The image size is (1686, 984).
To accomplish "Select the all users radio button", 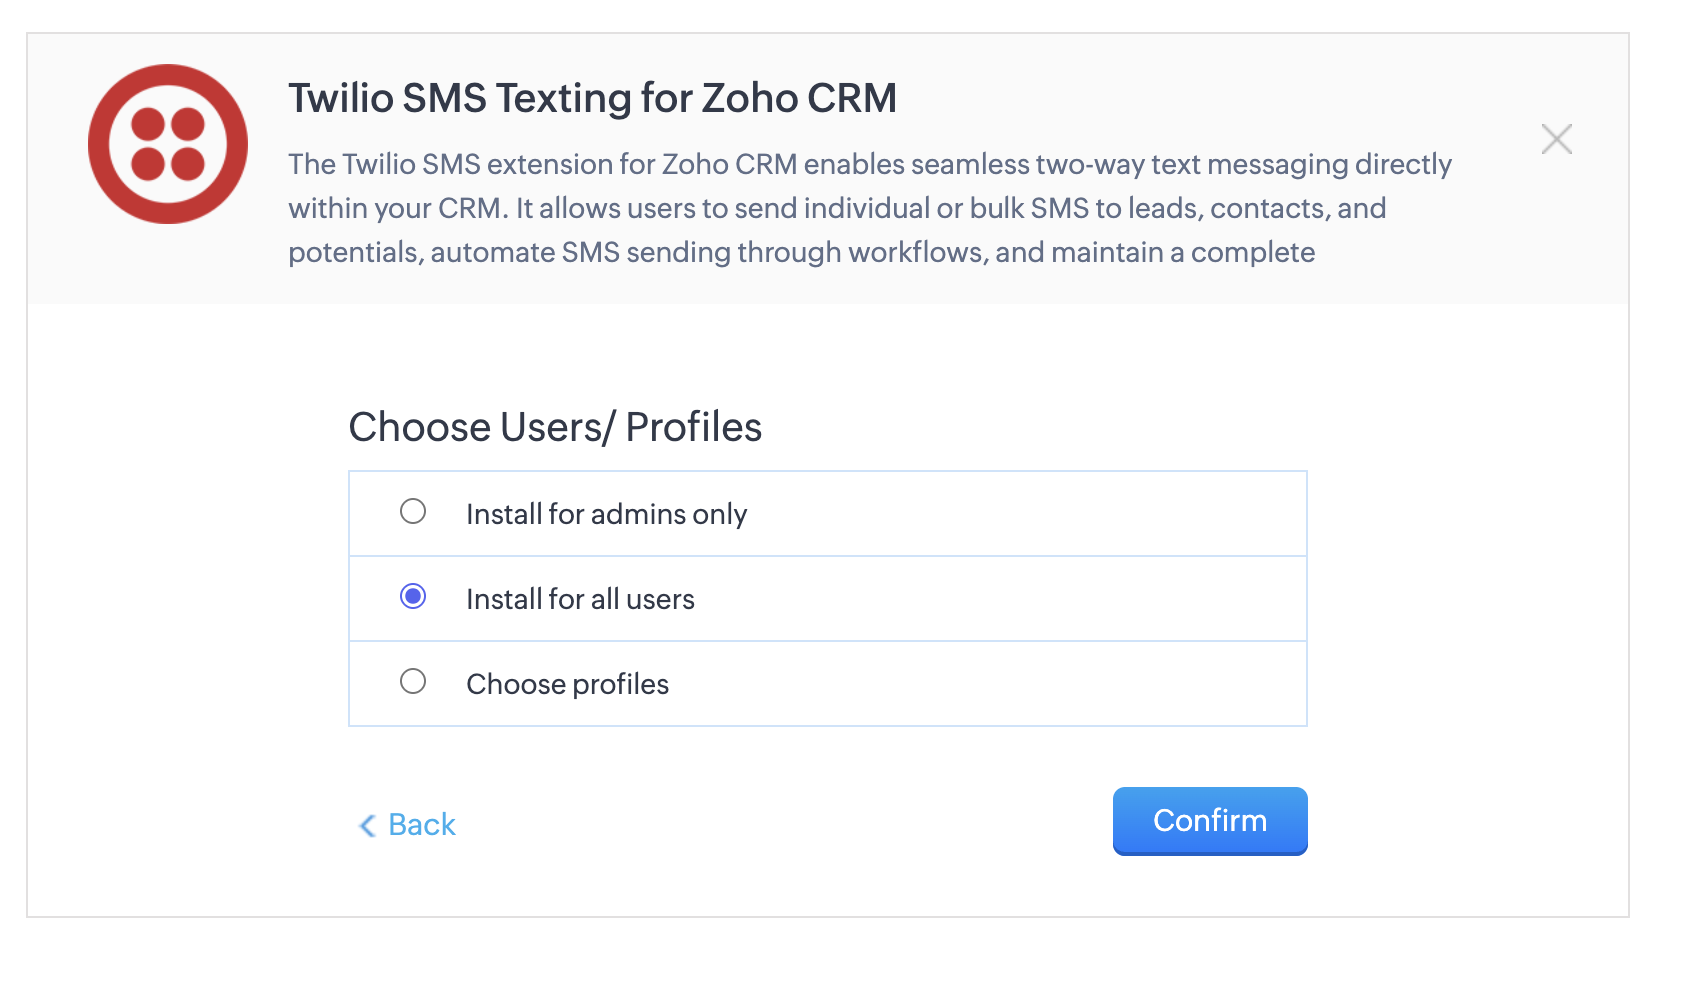I will pos(413,597).
